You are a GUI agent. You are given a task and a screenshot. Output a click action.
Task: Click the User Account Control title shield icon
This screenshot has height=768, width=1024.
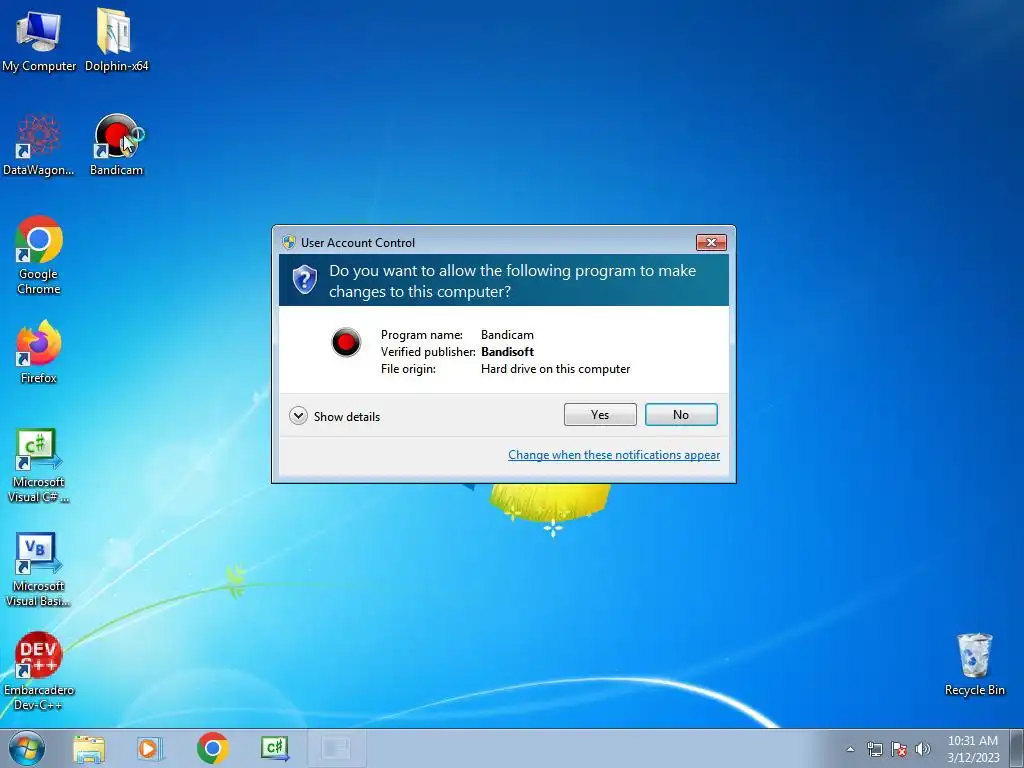coord(289,242)
